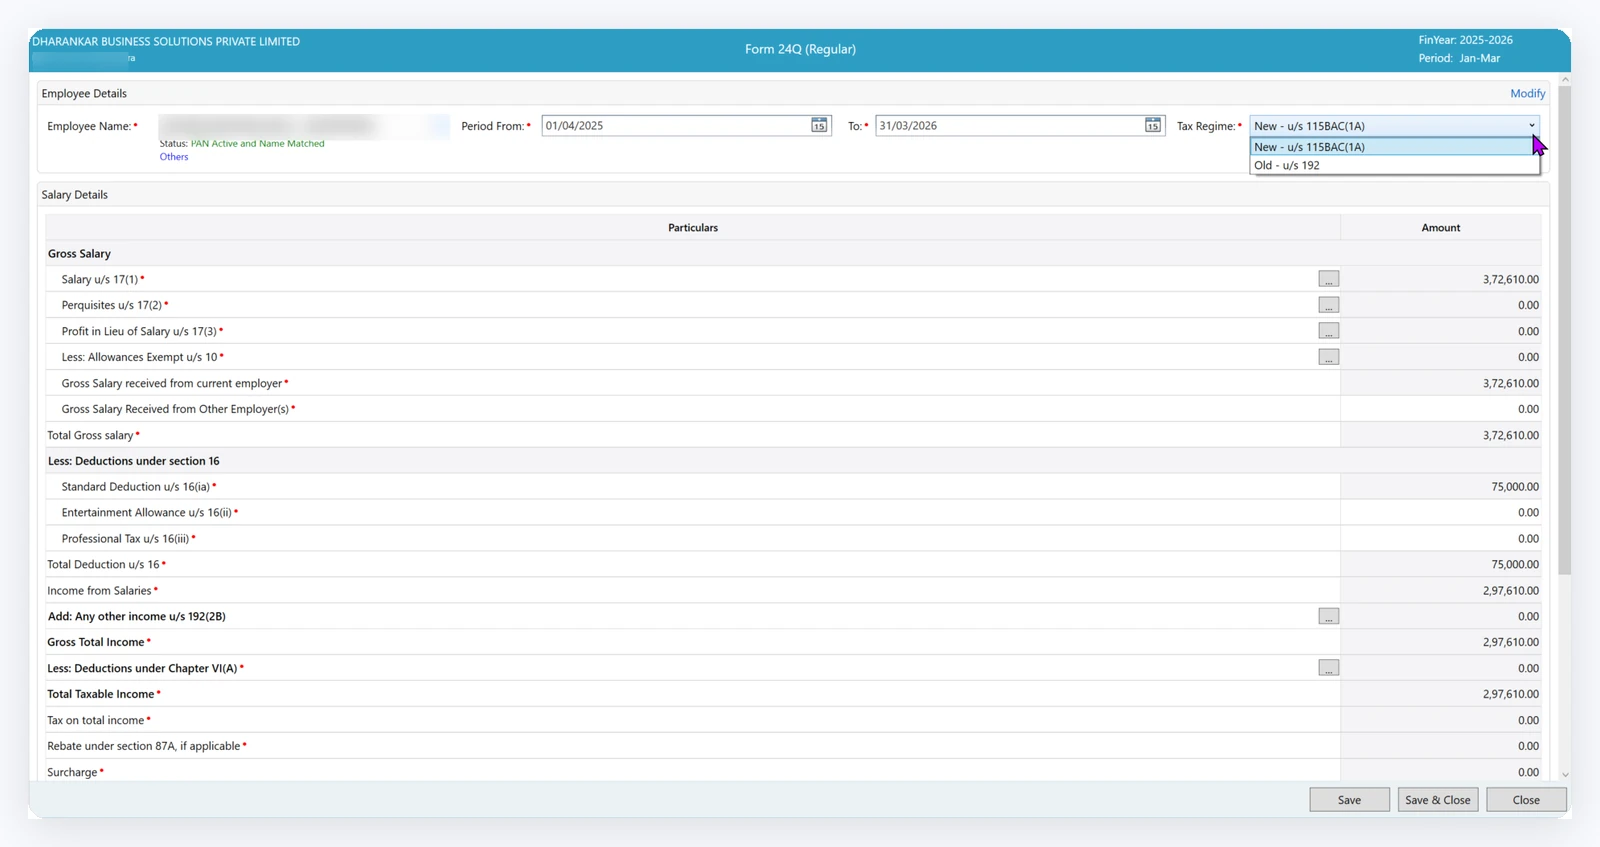Click Income from Salaries amount 2,97,610.00

pyautogui.click(x=1440, y=590)
